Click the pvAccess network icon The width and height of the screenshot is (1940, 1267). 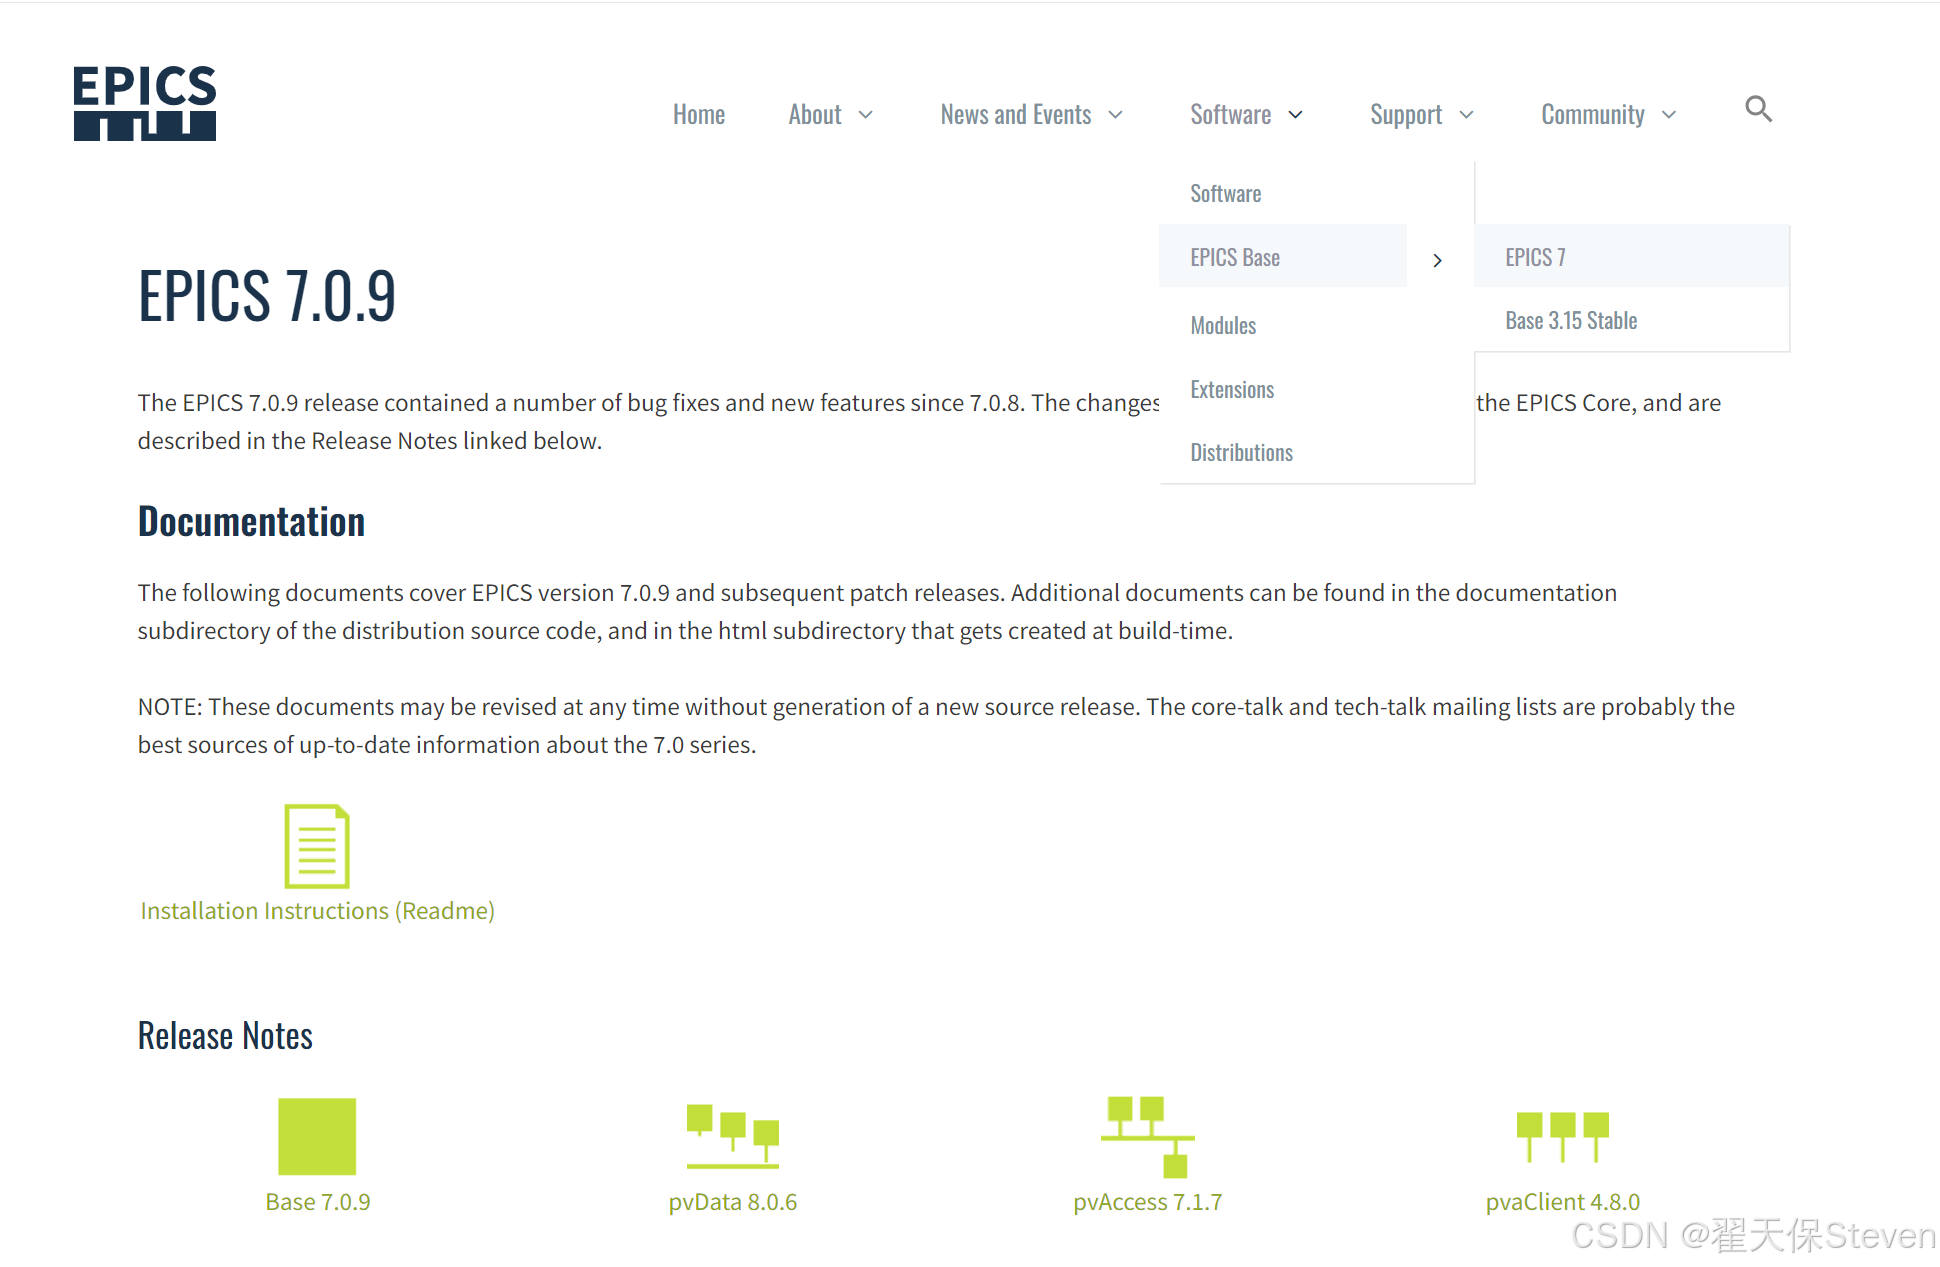click(1147, 1136)
